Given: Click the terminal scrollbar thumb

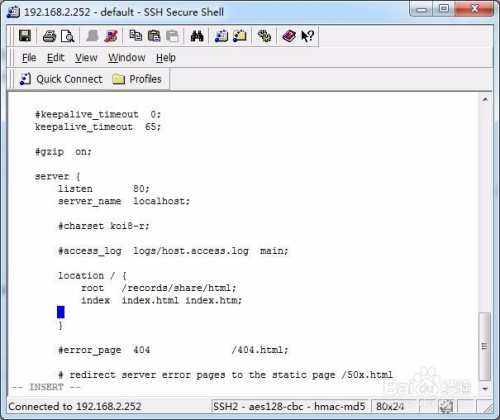Looking at the screenshot, I should [x=485, y=346].
